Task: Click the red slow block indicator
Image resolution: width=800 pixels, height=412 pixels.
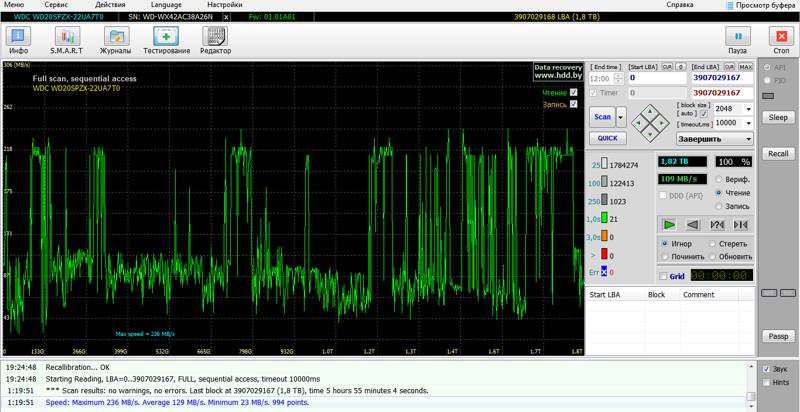Action: click(604, 254)
